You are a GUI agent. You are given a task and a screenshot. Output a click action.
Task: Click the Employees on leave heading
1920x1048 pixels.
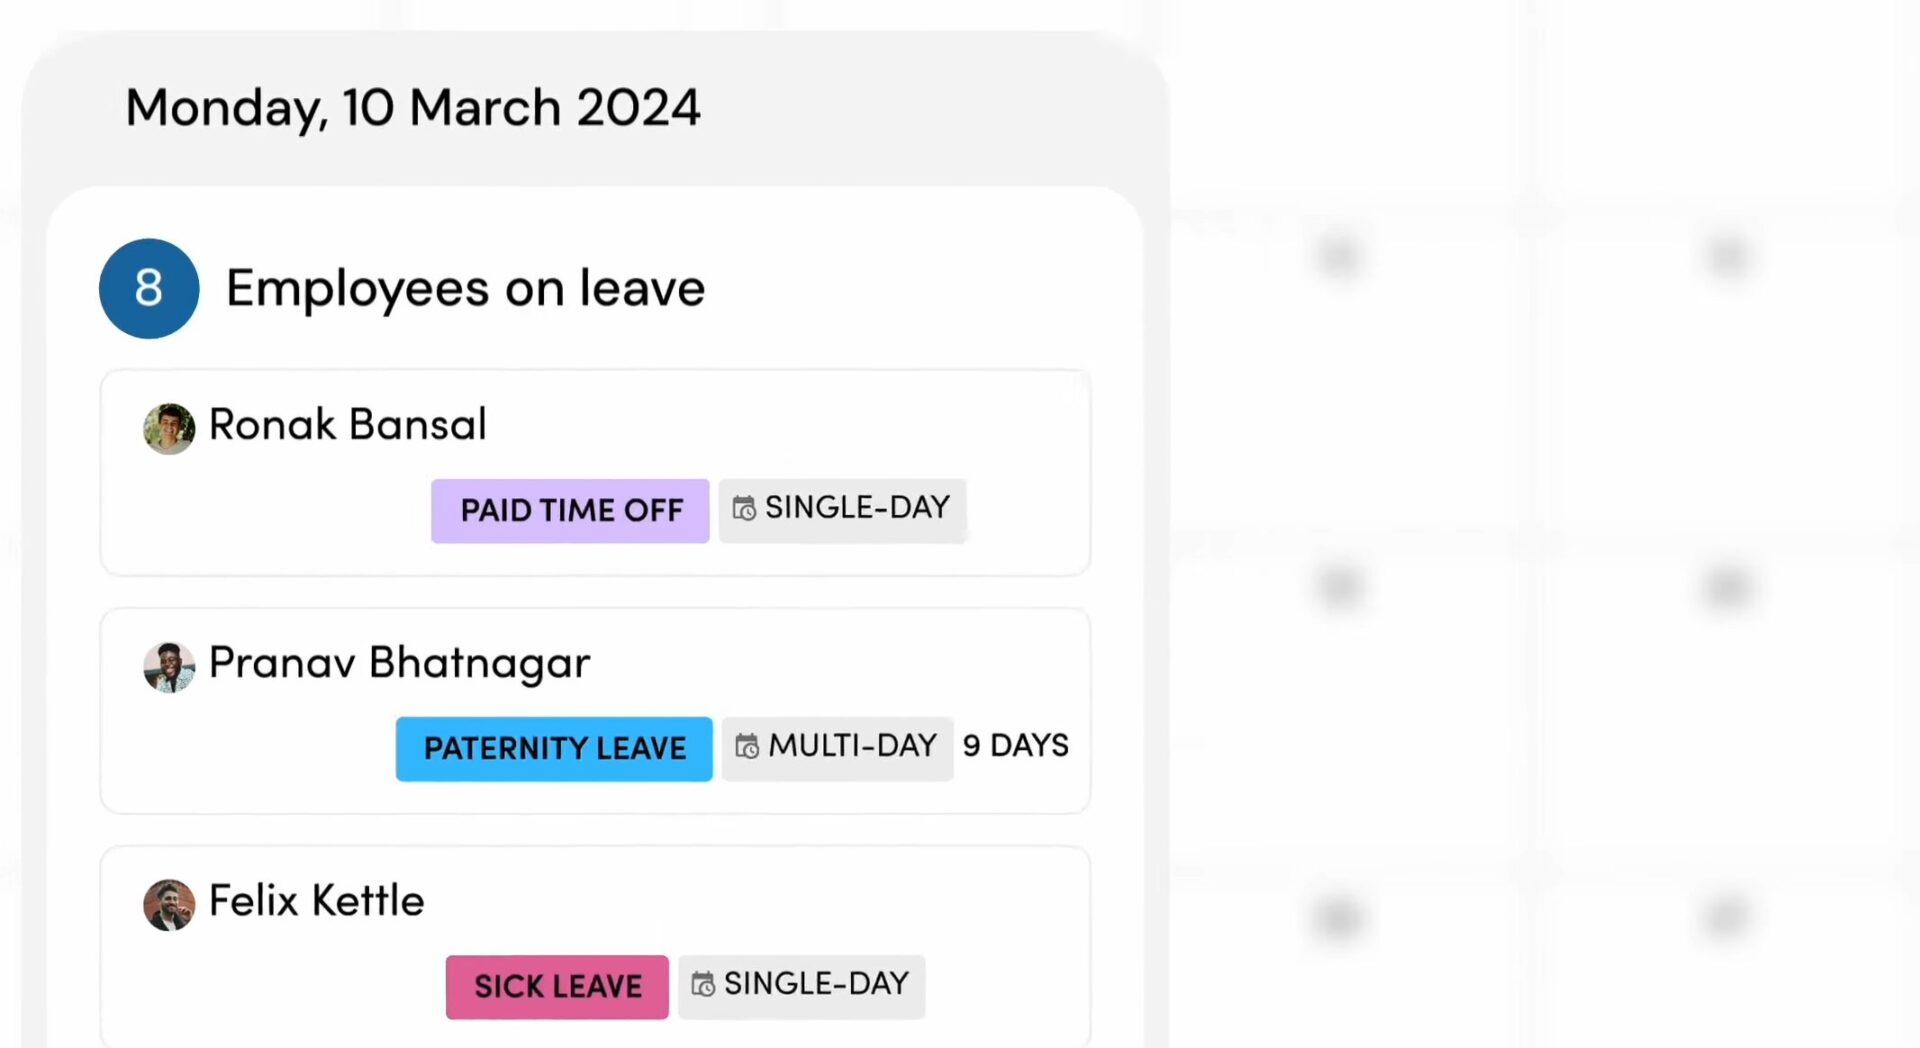click(465, 289)
